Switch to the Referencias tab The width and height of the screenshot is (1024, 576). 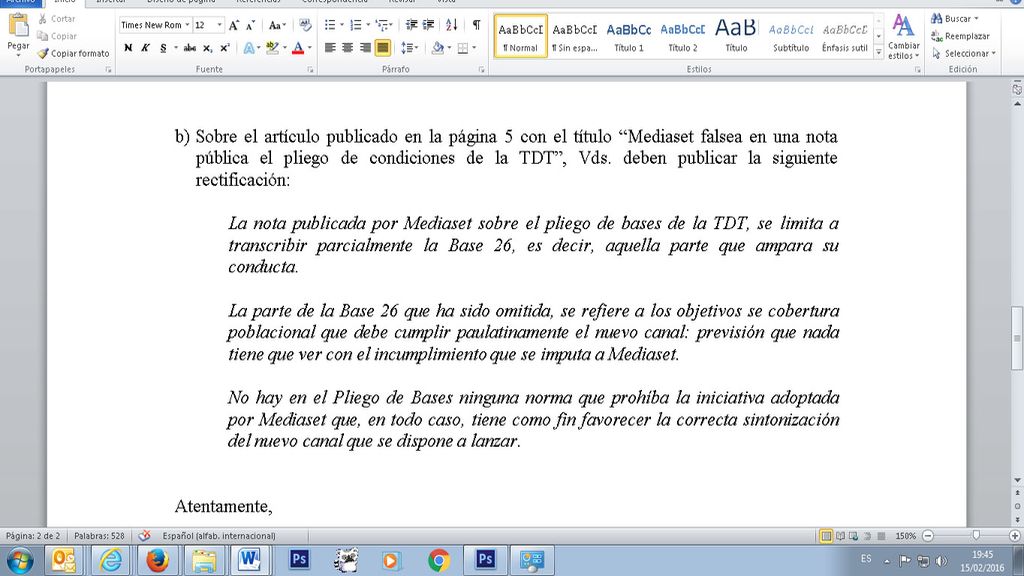[259, 3]
